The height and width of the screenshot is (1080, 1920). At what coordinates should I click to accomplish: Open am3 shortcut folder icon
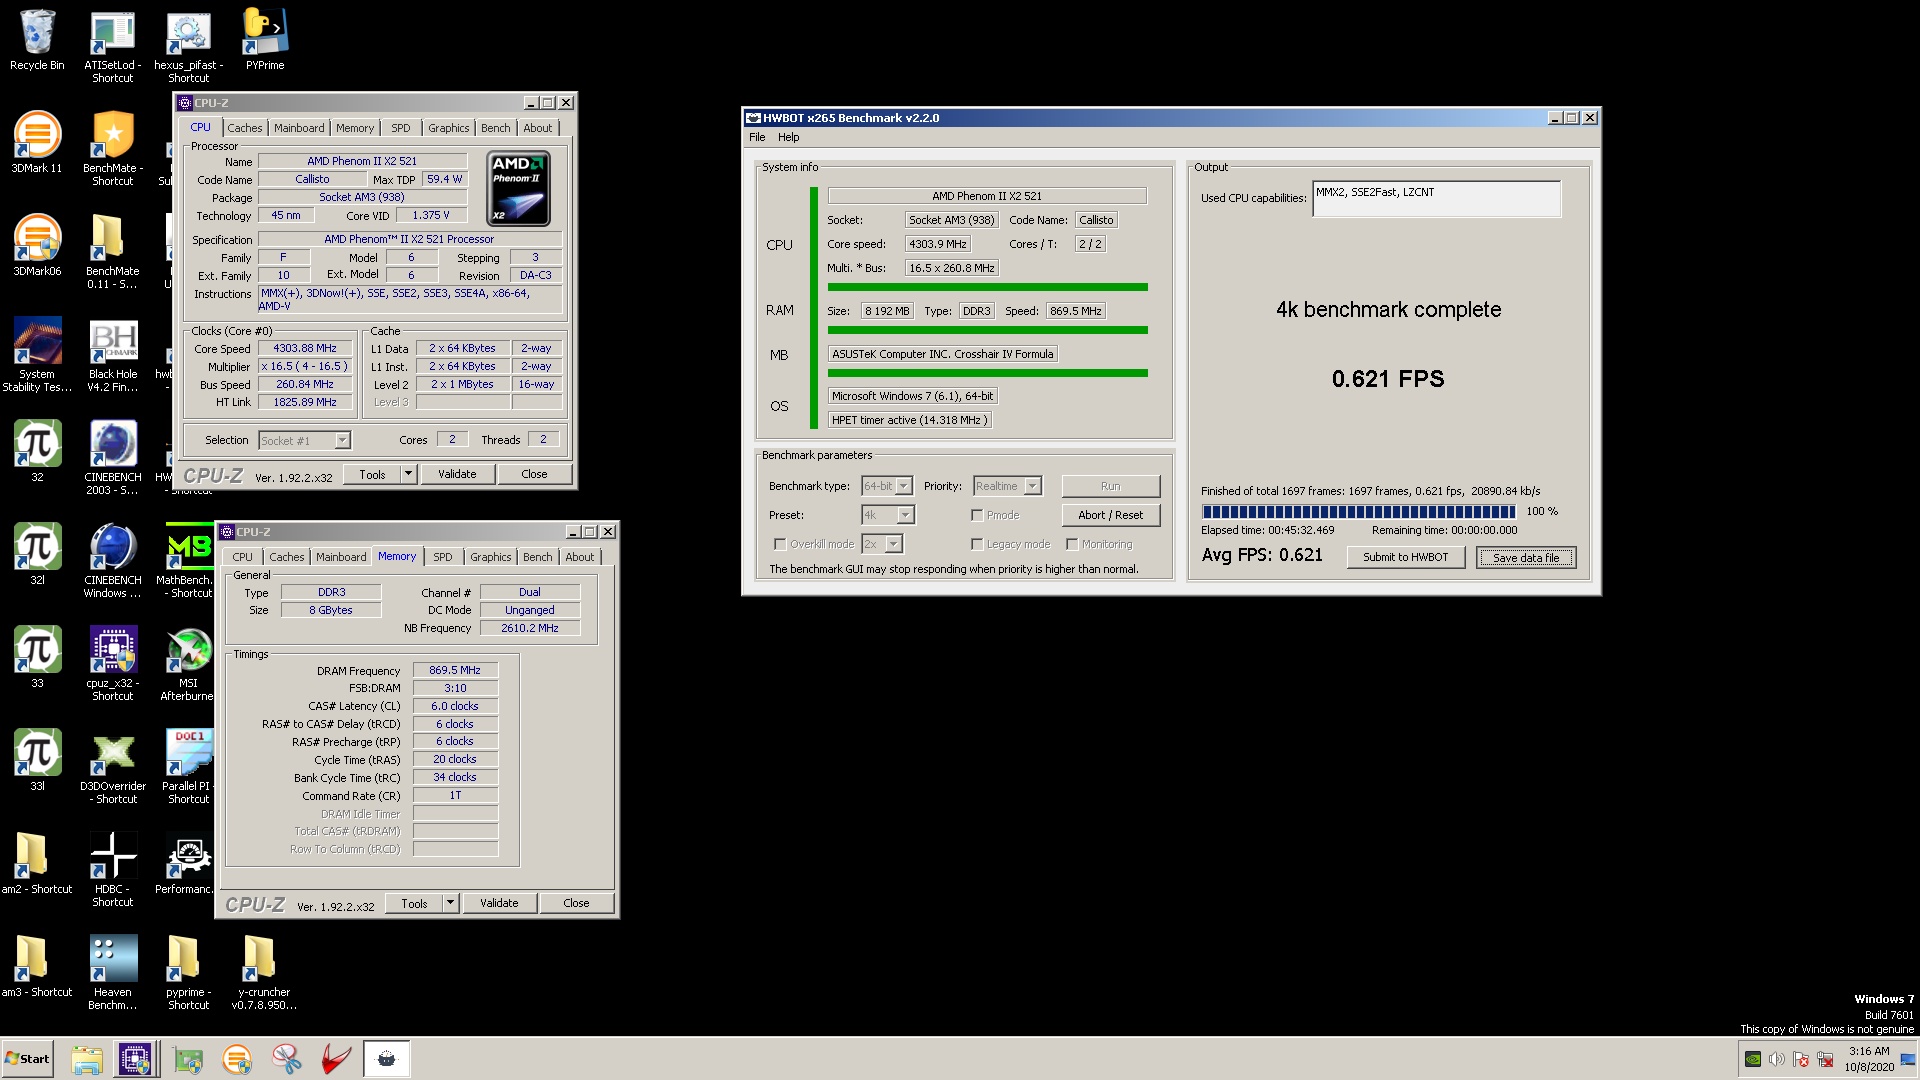point(37,966)
